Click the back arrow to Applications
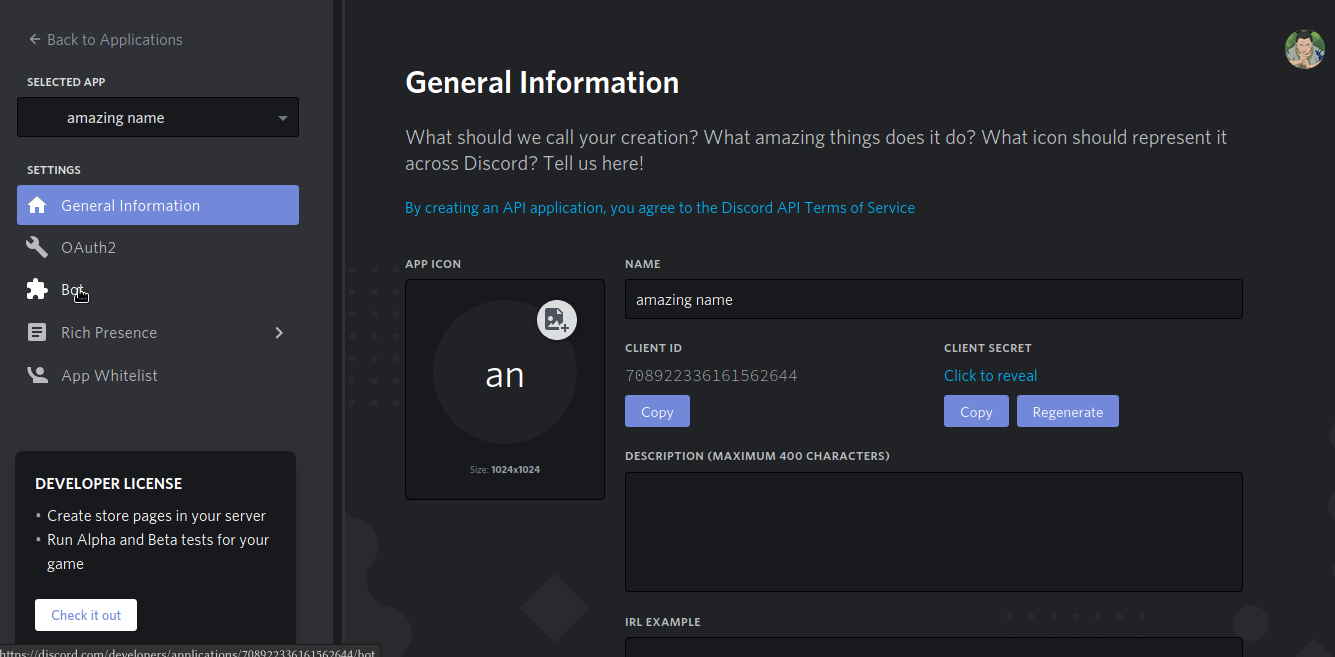This screenshot has width=1335, height=657. click(35, 40)
